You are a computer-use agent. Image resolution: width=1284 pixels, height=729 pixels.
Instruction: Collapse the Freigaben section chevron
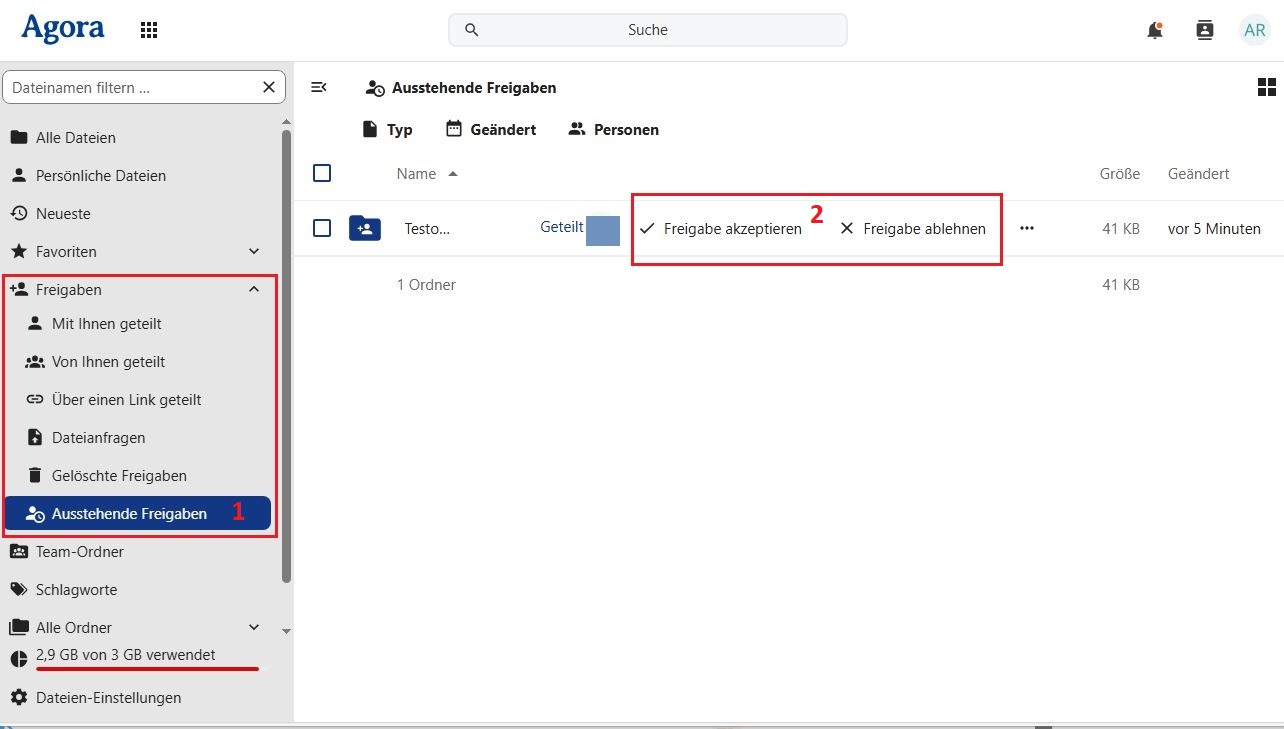pyautogui.click(x=254, y=290)
